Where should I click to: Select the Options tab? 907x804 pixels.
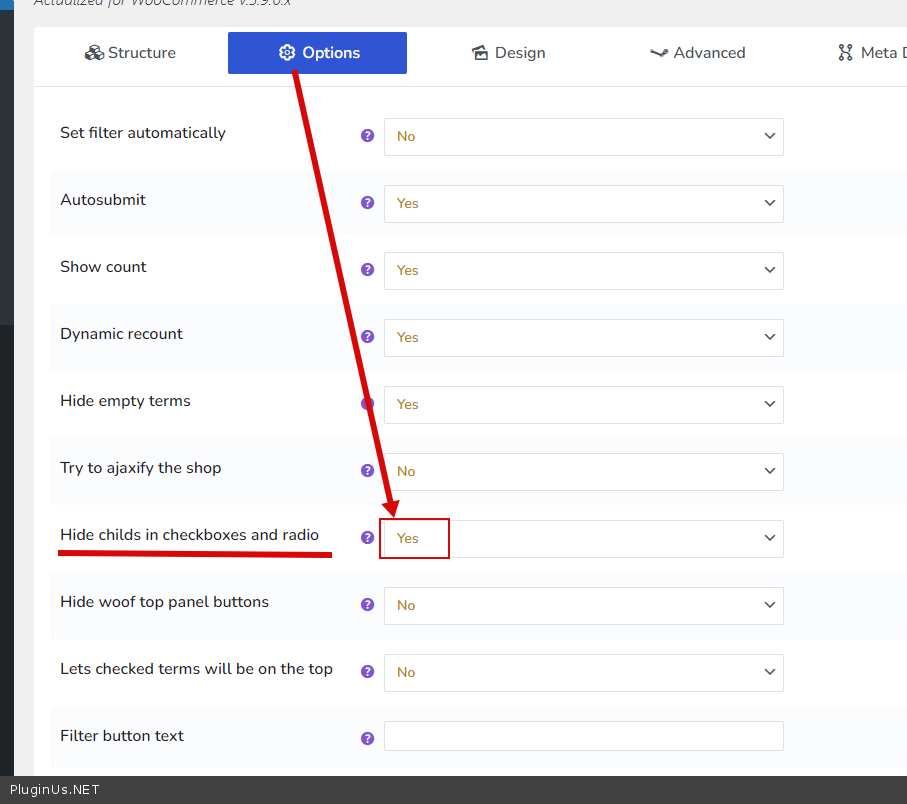pyautogui.click(x=317, y=53)
